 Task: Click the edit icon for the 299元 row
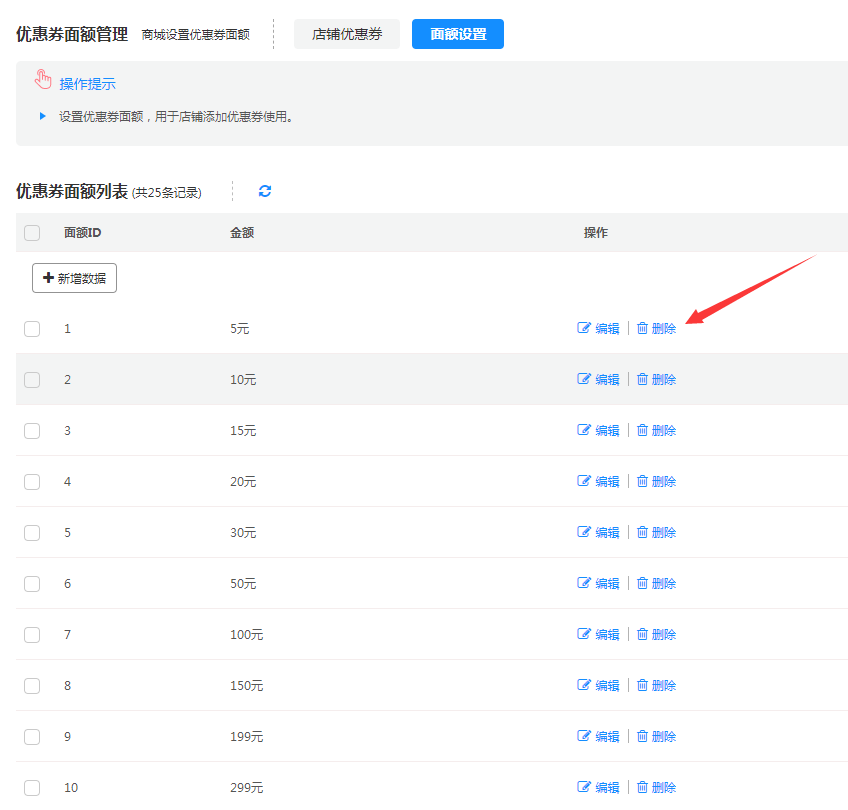tap(584, 787)
